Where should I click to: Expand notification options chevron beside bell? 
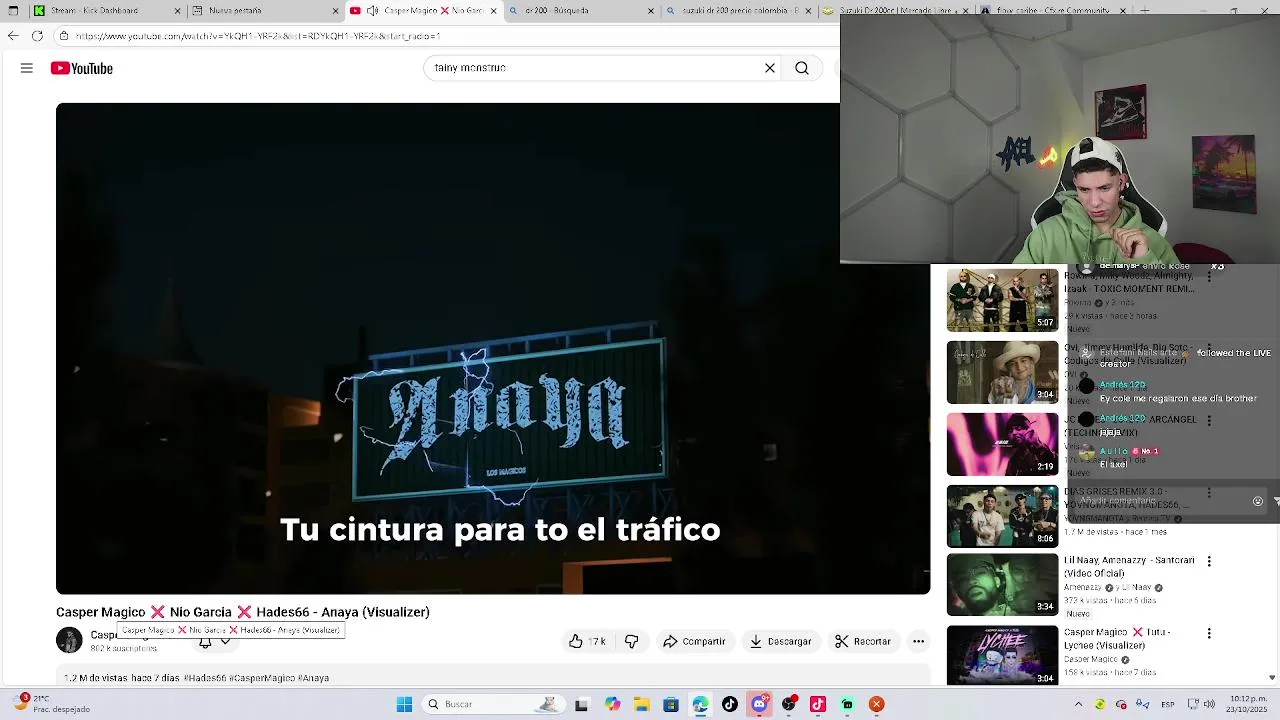226,642
